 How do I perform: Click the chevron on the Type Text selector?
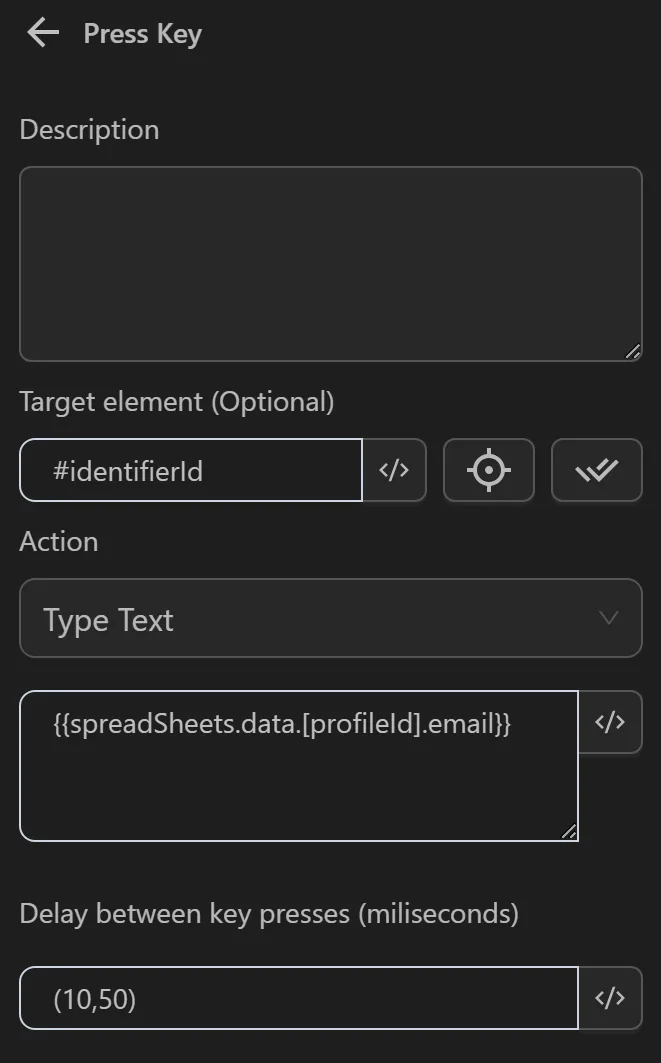(608, 618)
